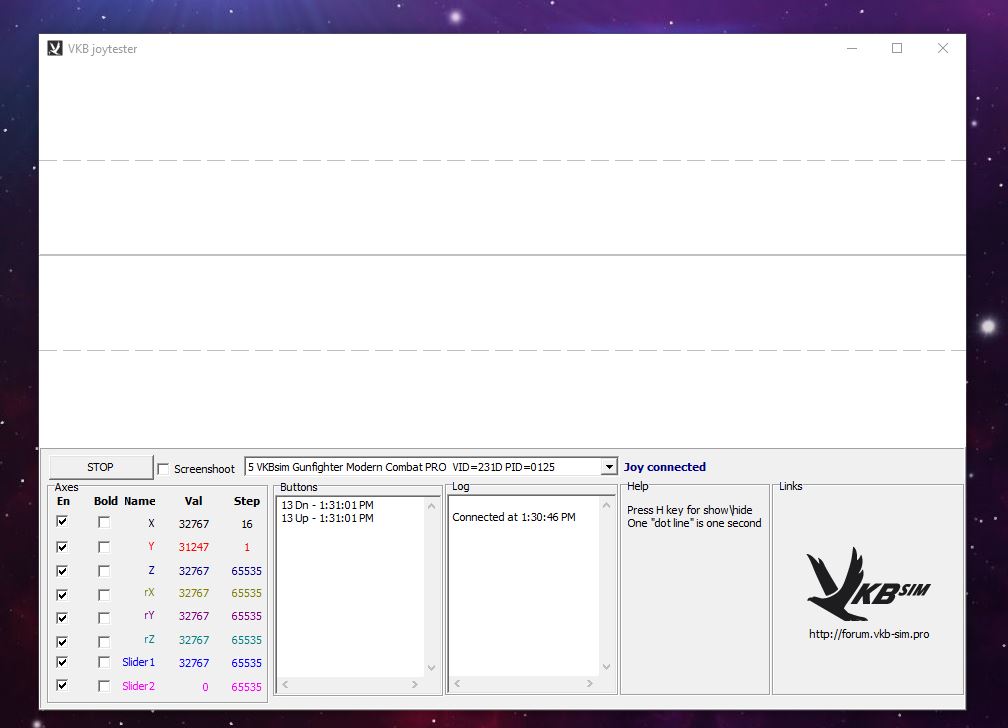Disable the Y axis En checkbox
Image resolution: width=1008 pixels, height=728 pixels.
[62, 547]
